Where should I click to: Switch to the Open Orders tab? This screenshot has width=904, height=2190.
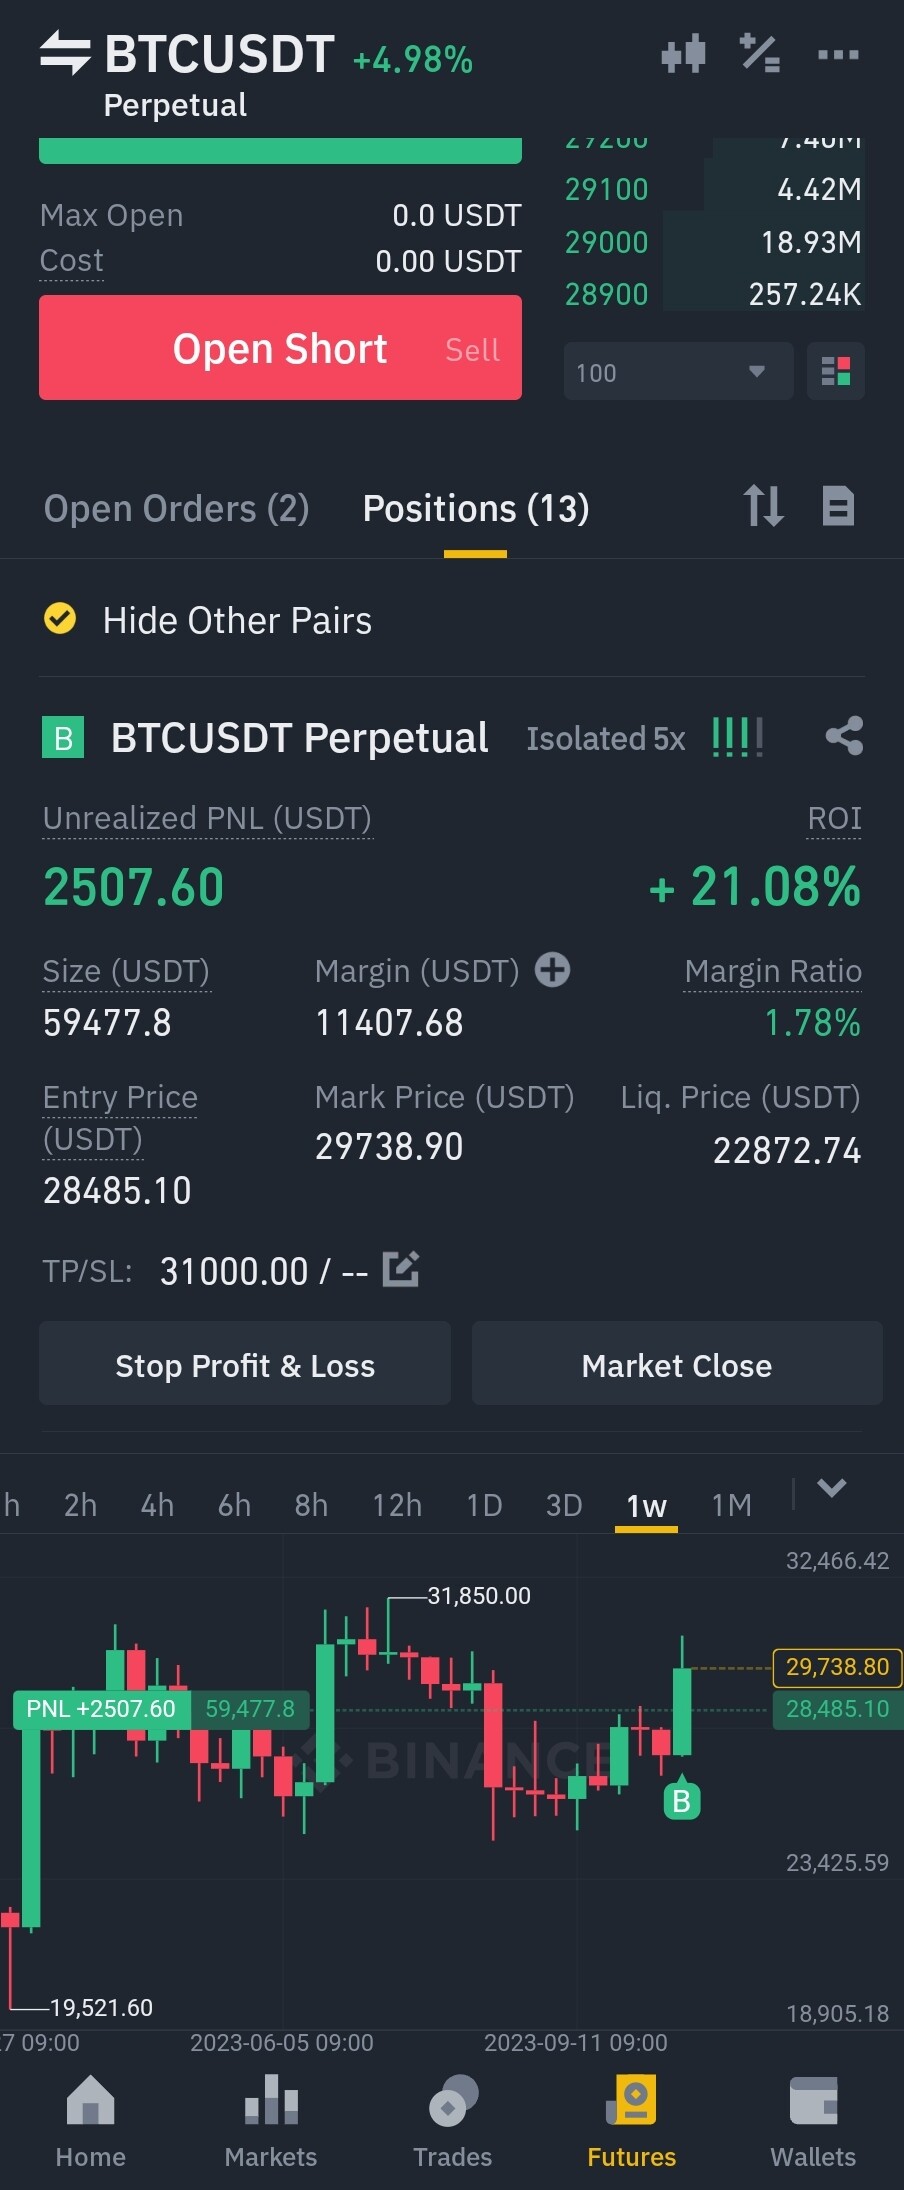[176, 509]
